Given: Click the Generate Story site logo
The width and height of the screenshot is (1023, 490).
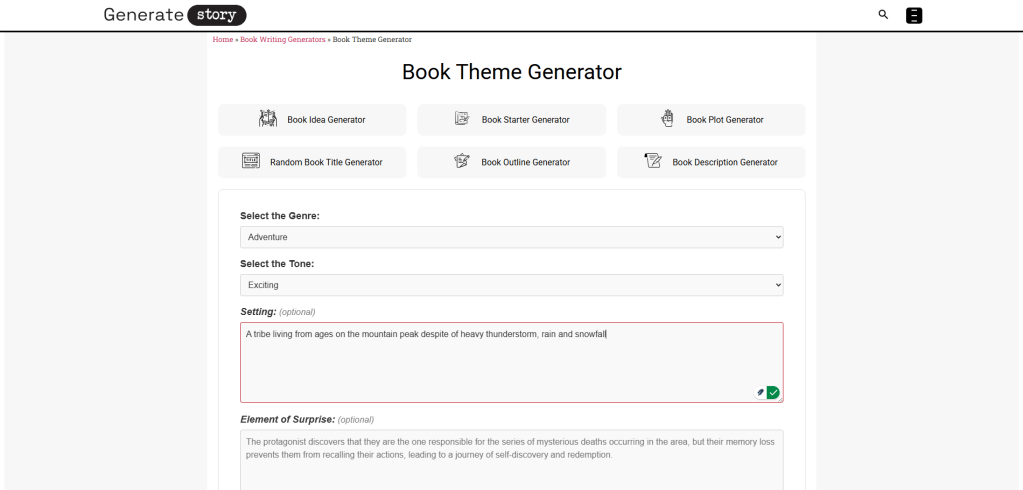Looking at the screenshot, I should [x=175, y=15].
